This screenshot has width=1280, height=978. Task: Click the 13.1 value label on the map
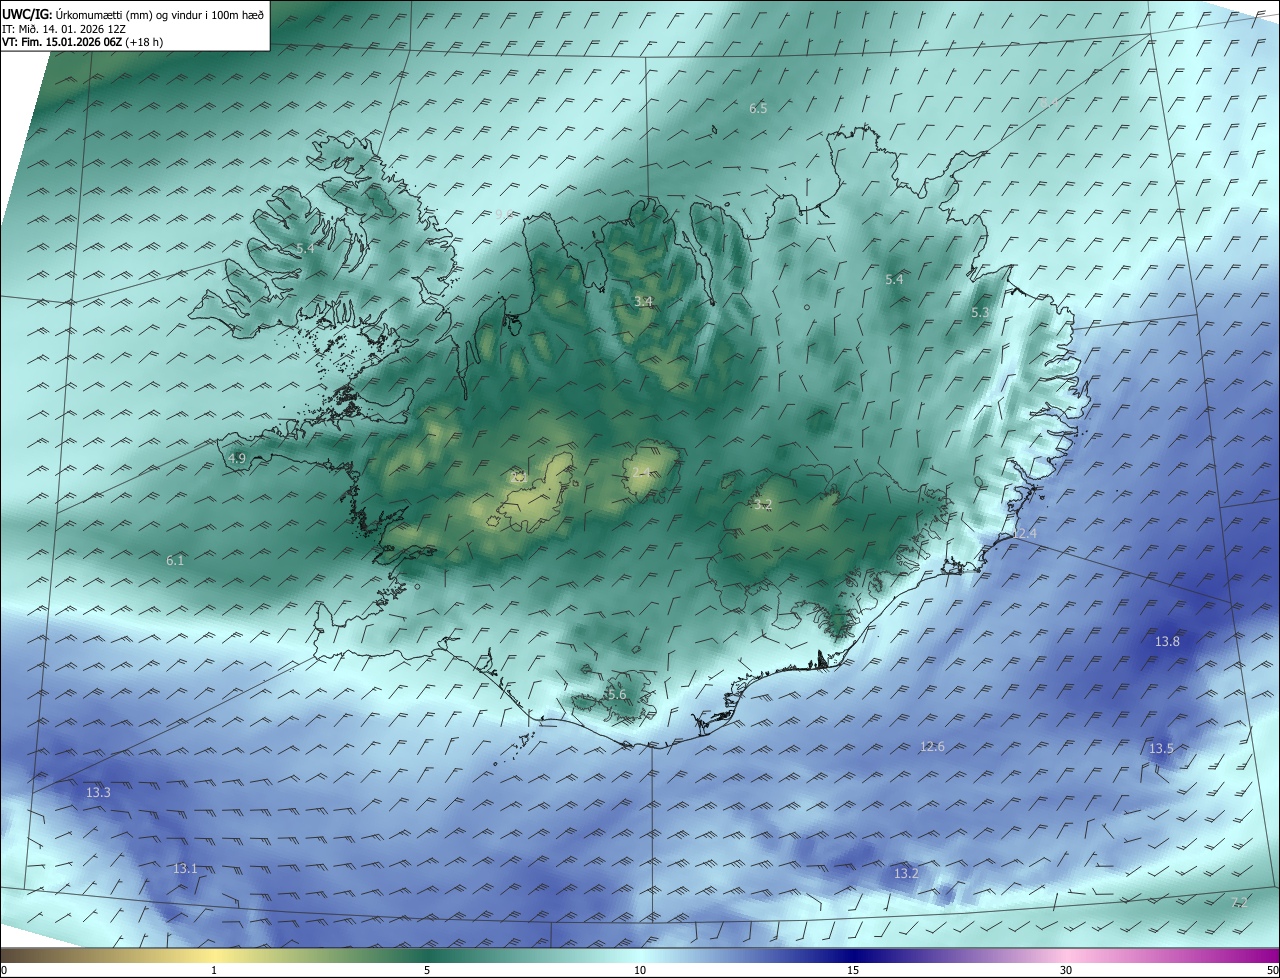click(x=185, y=868)
